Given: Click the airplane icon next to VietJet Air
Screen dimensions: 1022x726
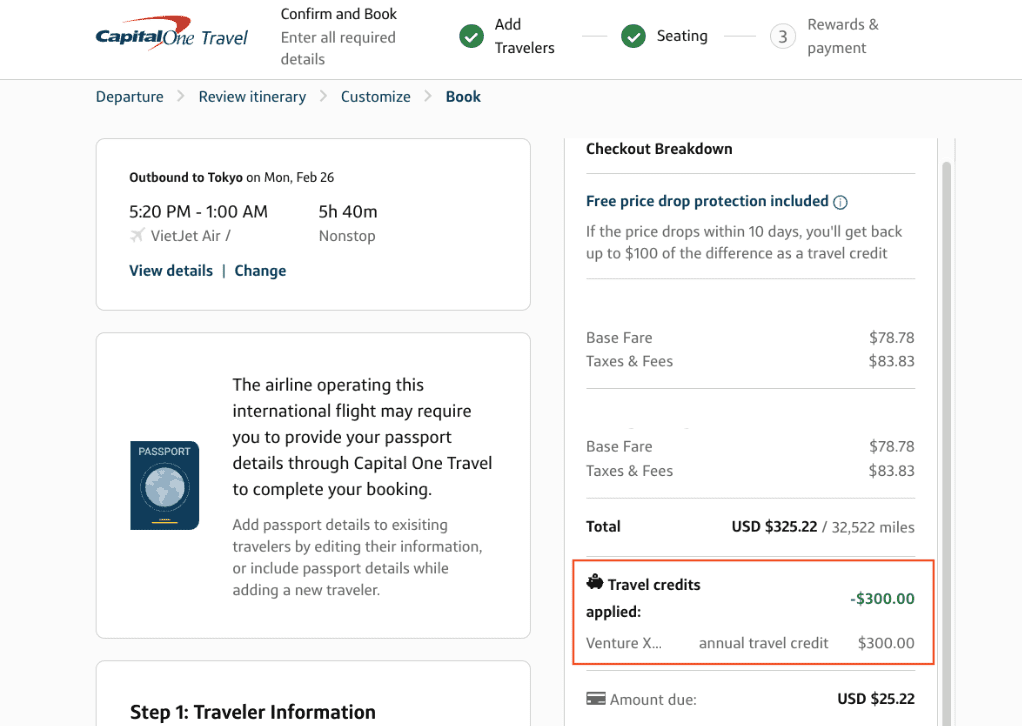Looking at the screenshot, I should tap(135, 236).
